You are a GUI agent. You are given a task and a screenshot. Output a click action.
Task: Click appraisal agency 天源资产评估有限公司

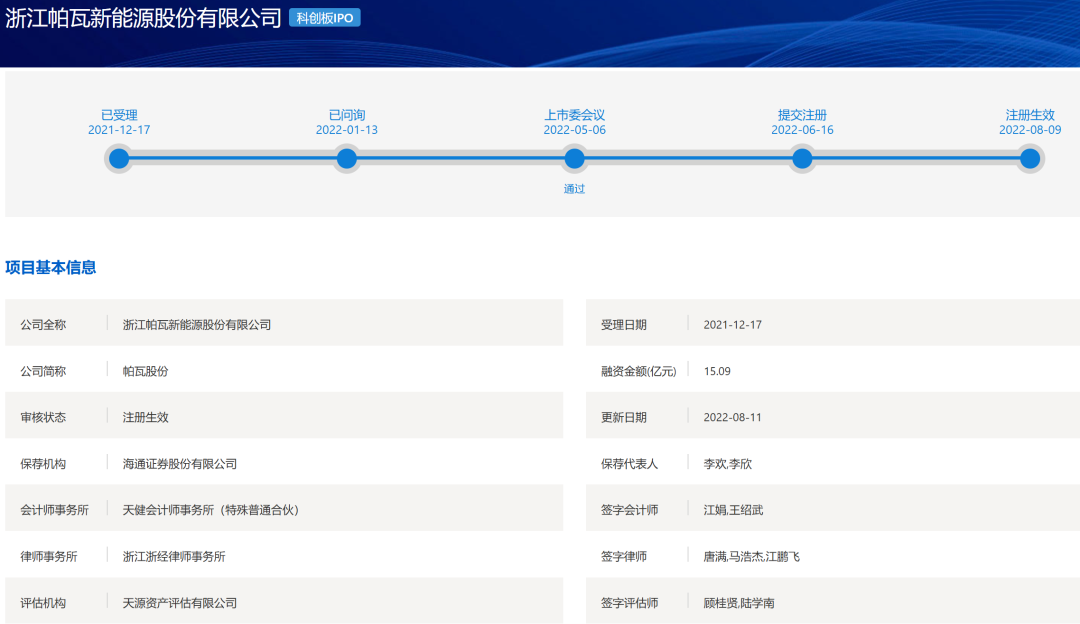[180, 603]
